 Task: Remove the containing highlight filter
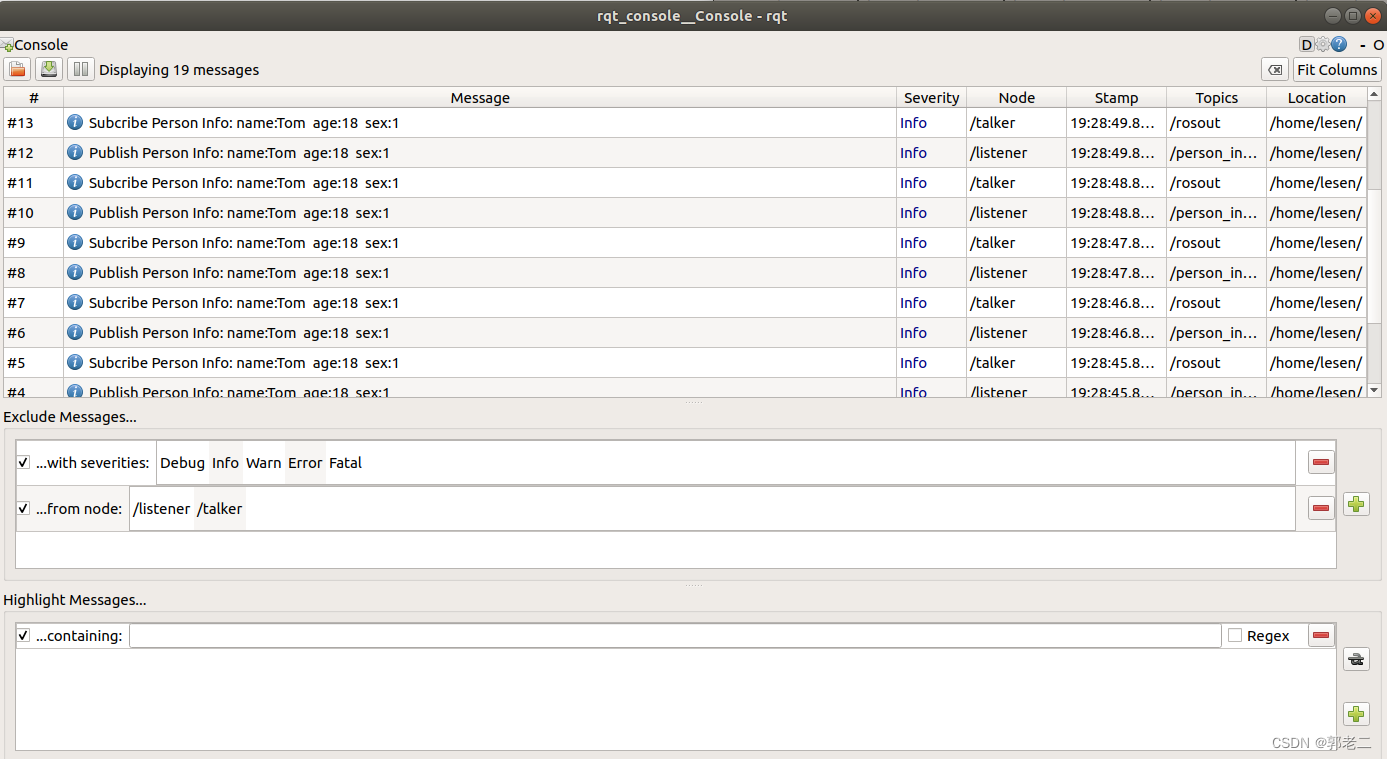tap(1321, 635)
